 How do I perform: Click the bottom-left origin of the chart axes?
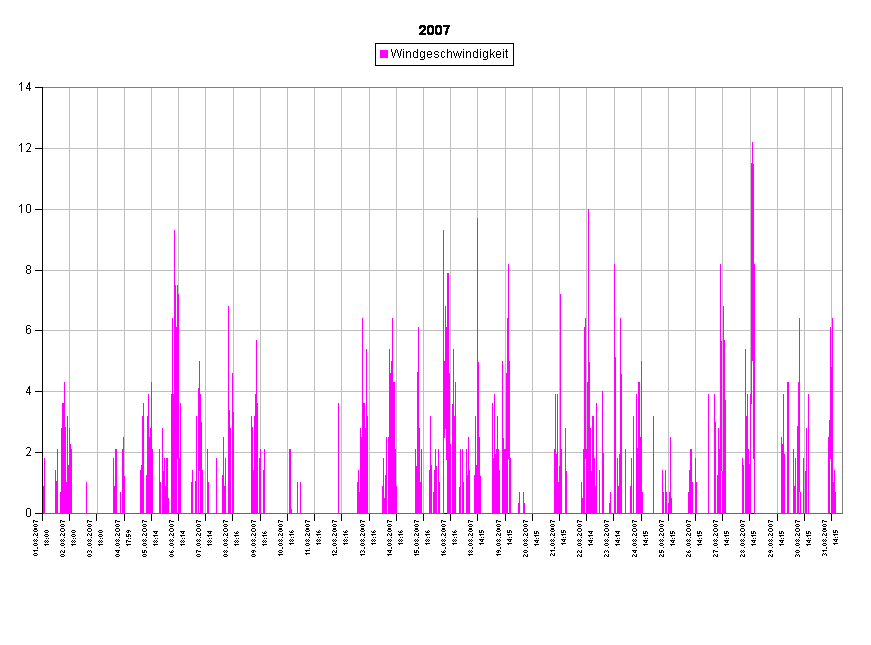tap(43, 513)
